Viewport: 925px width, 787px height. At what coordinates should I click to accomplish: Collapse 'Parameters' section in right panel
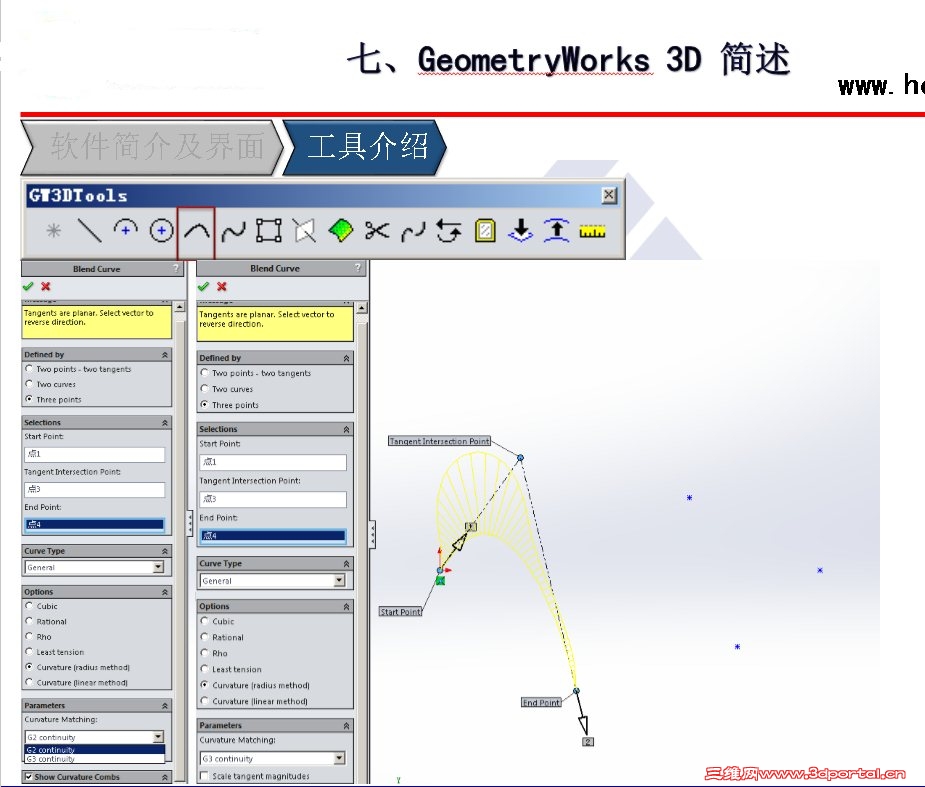click(346, 726)
